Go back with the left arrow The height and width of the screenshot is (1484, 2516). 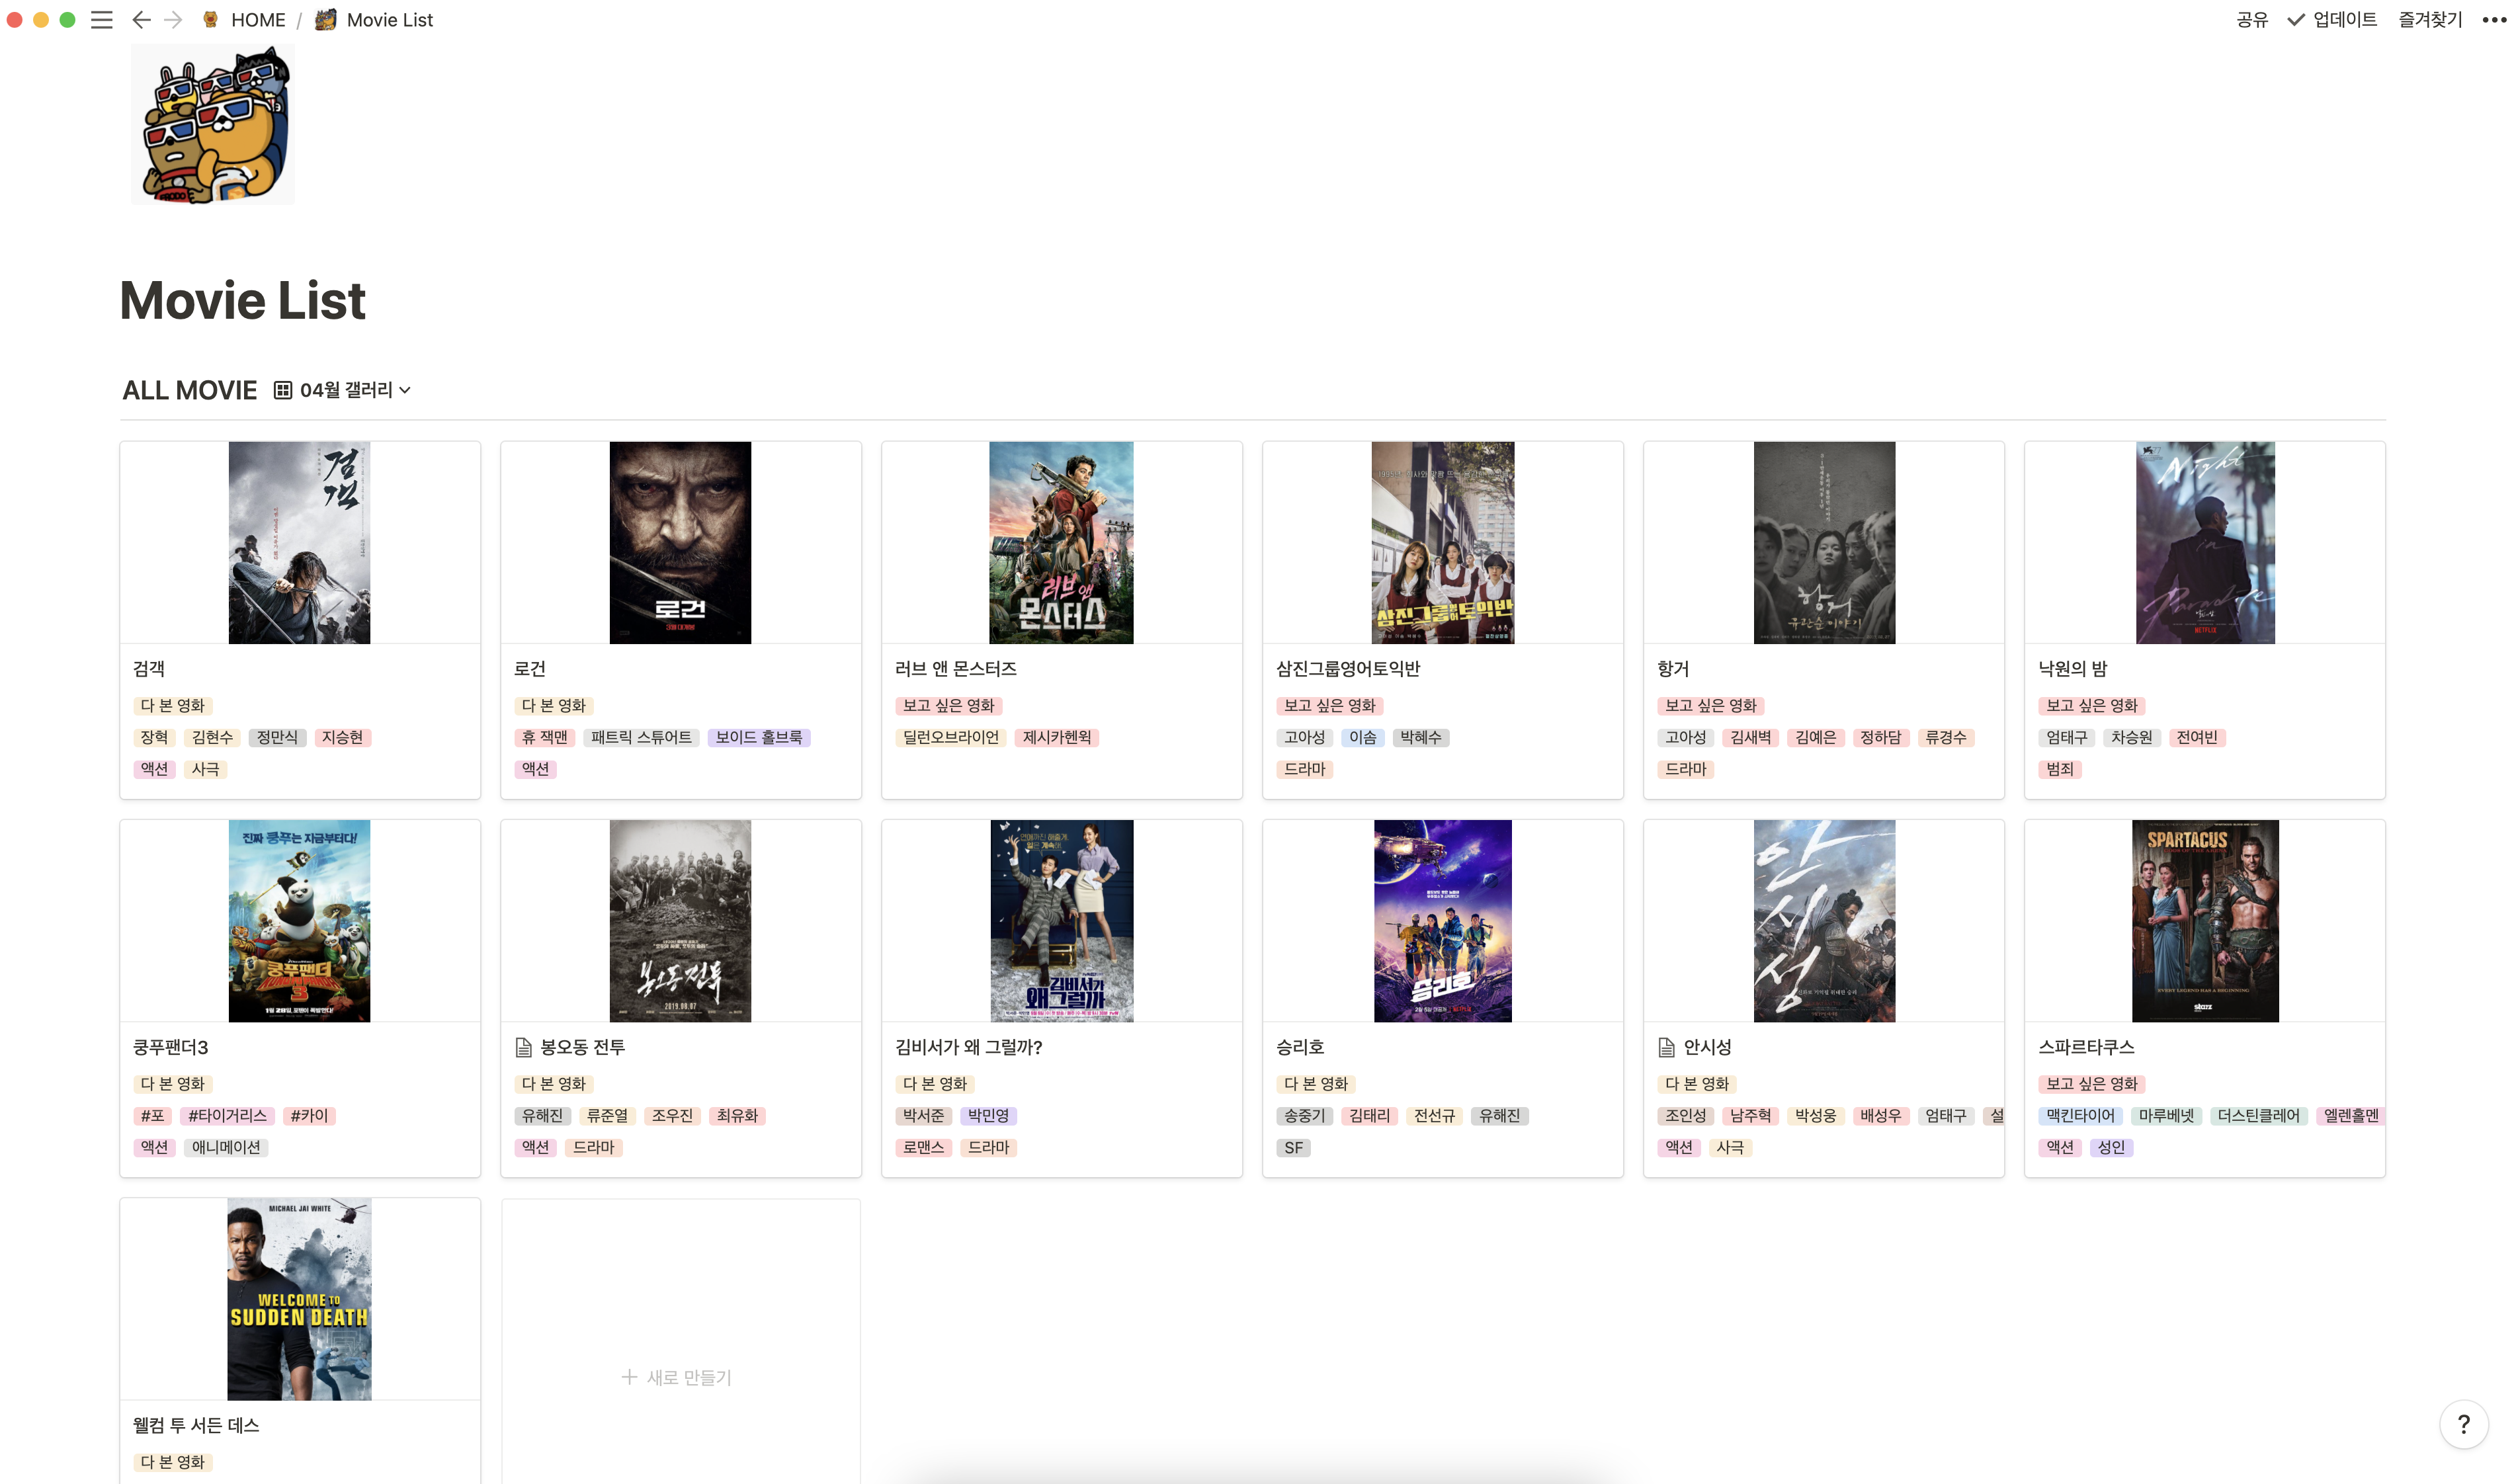click(141, 20)
